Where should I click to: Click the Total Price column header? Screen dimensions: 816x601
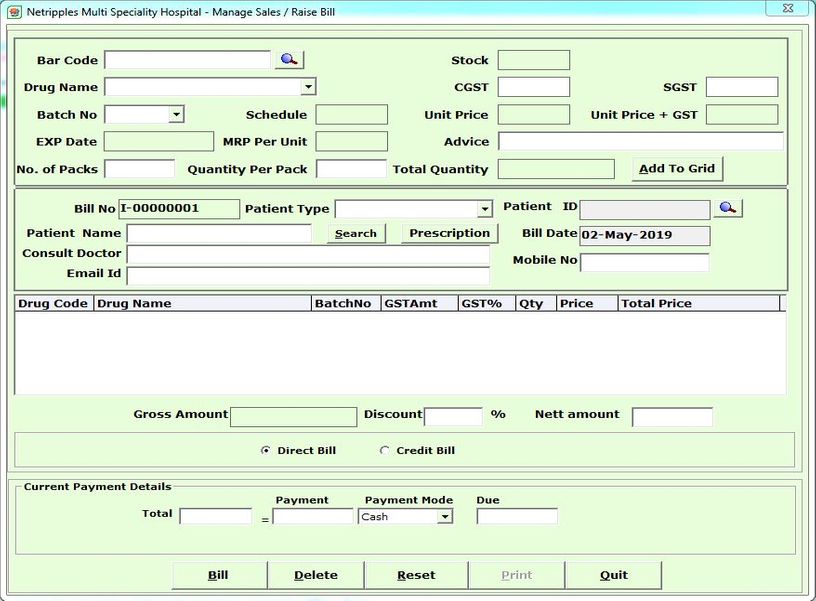point(699,303)
